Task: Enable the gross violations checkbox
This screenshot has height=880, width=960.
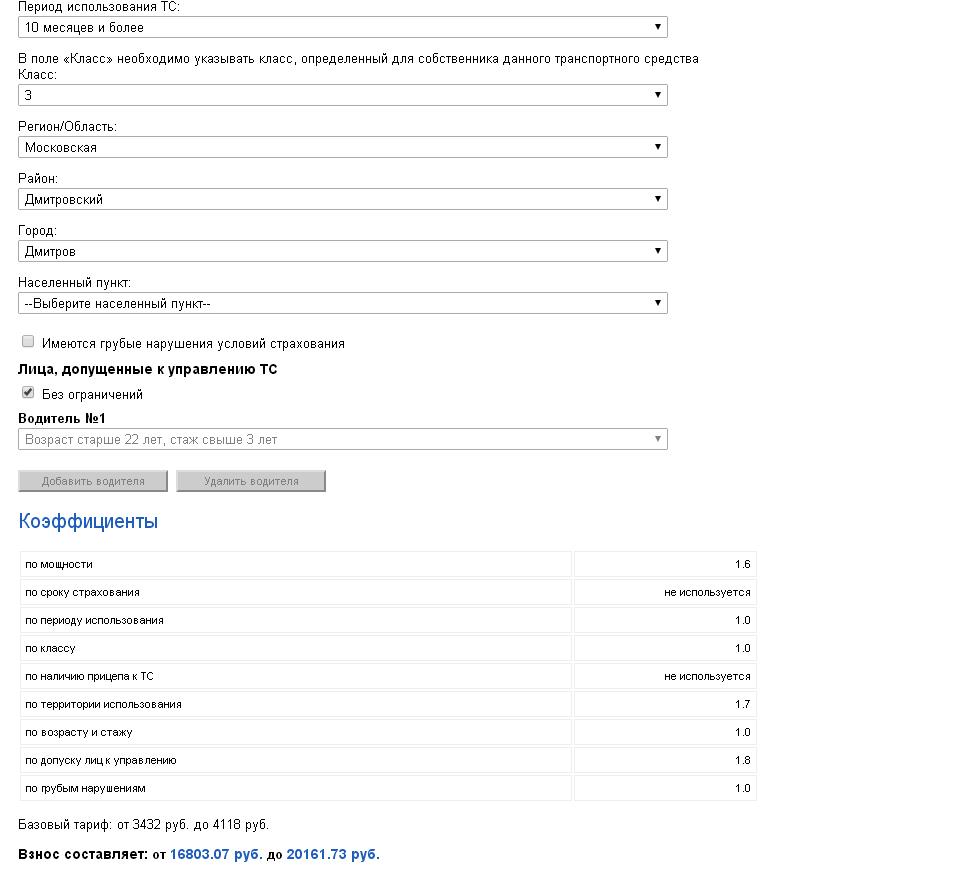Action: click(x=28, y=342)
